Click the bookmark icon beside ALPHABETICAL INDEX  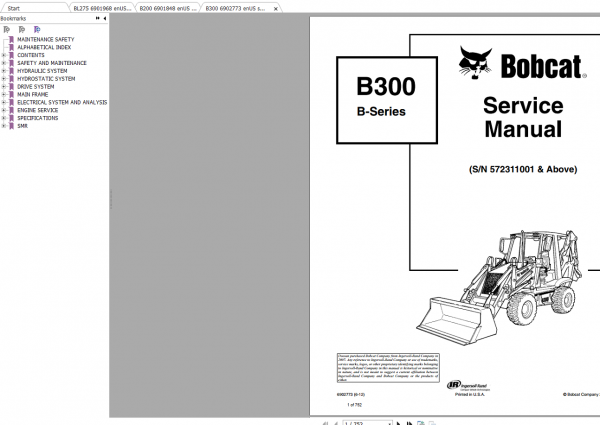pyautogui.click(x=11, y=47)
